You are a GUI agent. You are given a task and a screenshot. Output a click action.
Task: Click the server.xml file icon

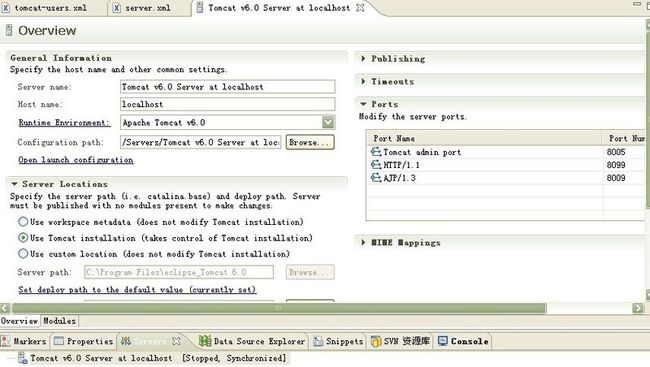[116, 8]
